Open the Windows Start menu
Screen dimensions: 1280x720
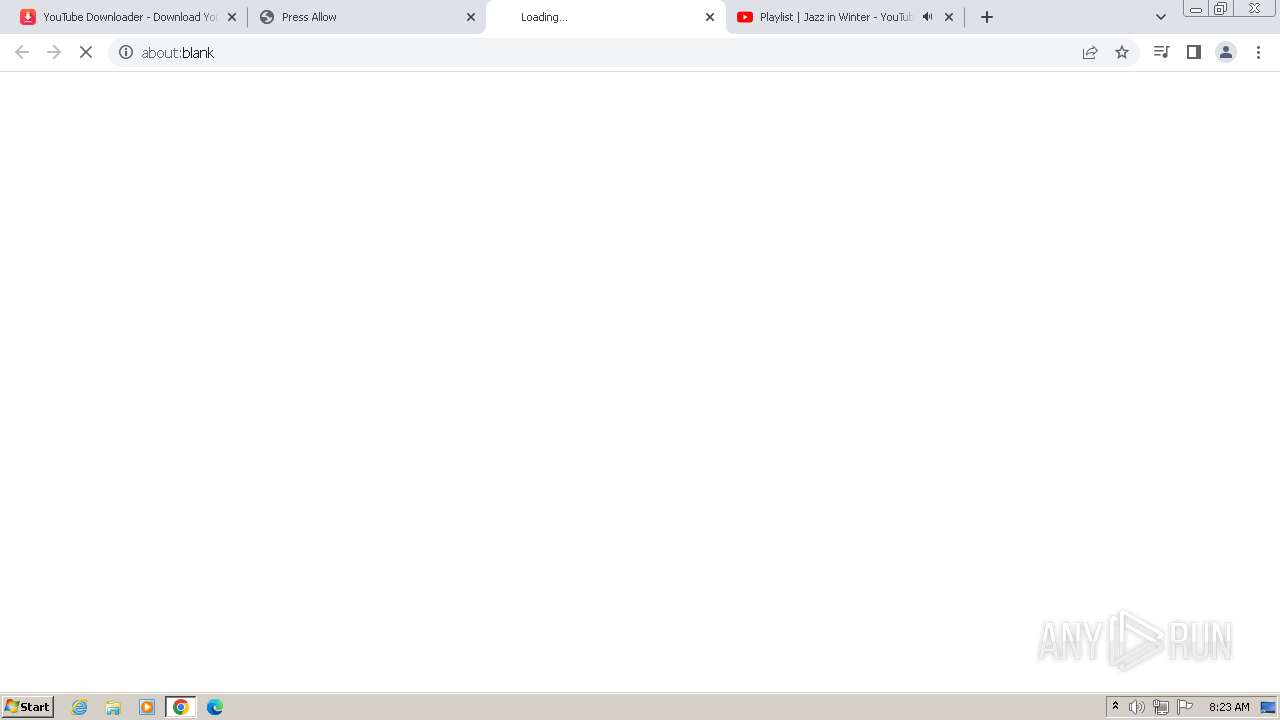click(x=27, y=707)
